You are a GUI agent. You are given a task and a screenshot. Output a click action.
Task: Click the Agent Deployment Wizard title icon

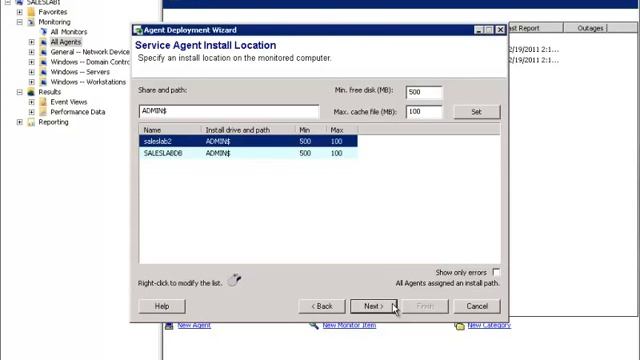[x=138, y=30]
